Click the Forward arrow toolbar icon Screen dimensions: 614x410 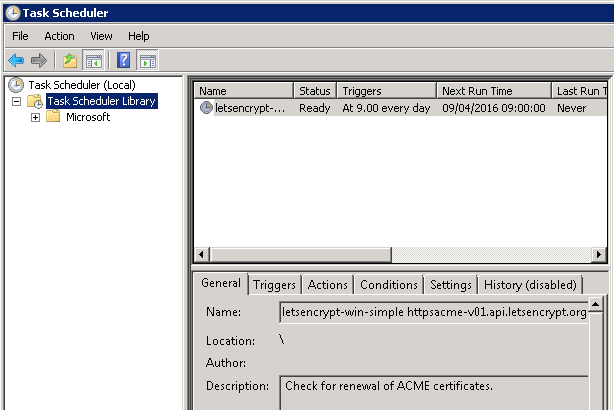click(39, 60)
